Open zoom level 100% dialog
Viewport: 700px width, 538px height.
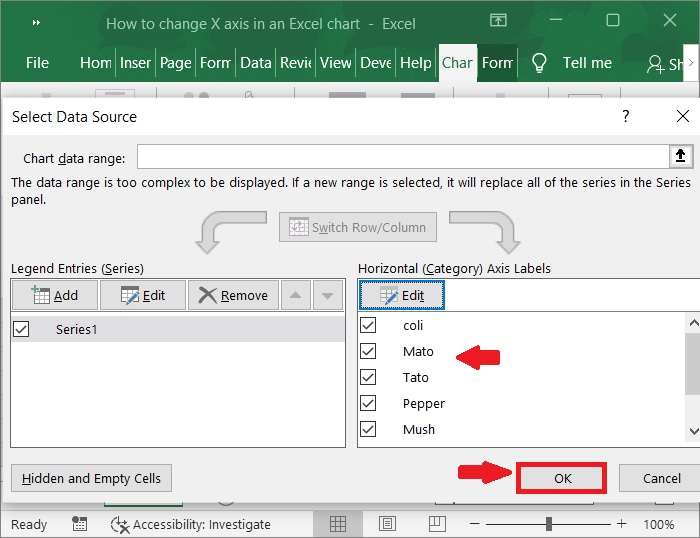click(x=658, y=525)
